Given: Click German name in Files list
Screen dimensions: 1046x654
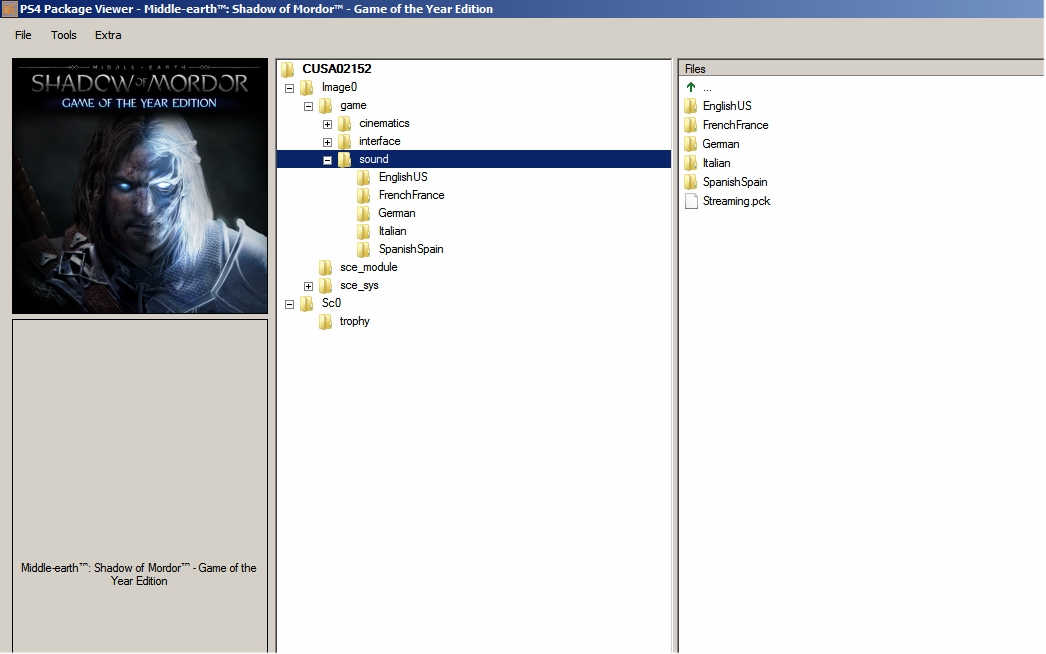Looking at the screenshot, I should 720,144.
